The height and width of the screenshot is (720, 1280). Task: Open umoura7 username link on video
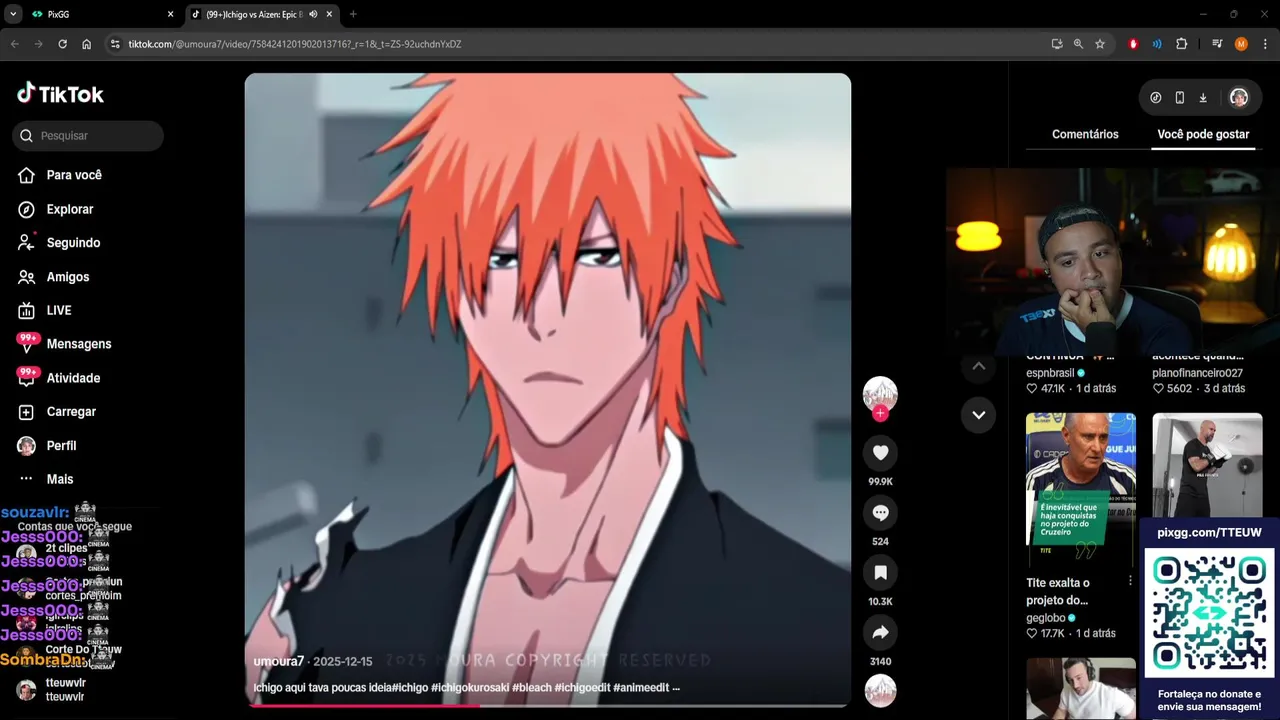click(x=279, y=662)
